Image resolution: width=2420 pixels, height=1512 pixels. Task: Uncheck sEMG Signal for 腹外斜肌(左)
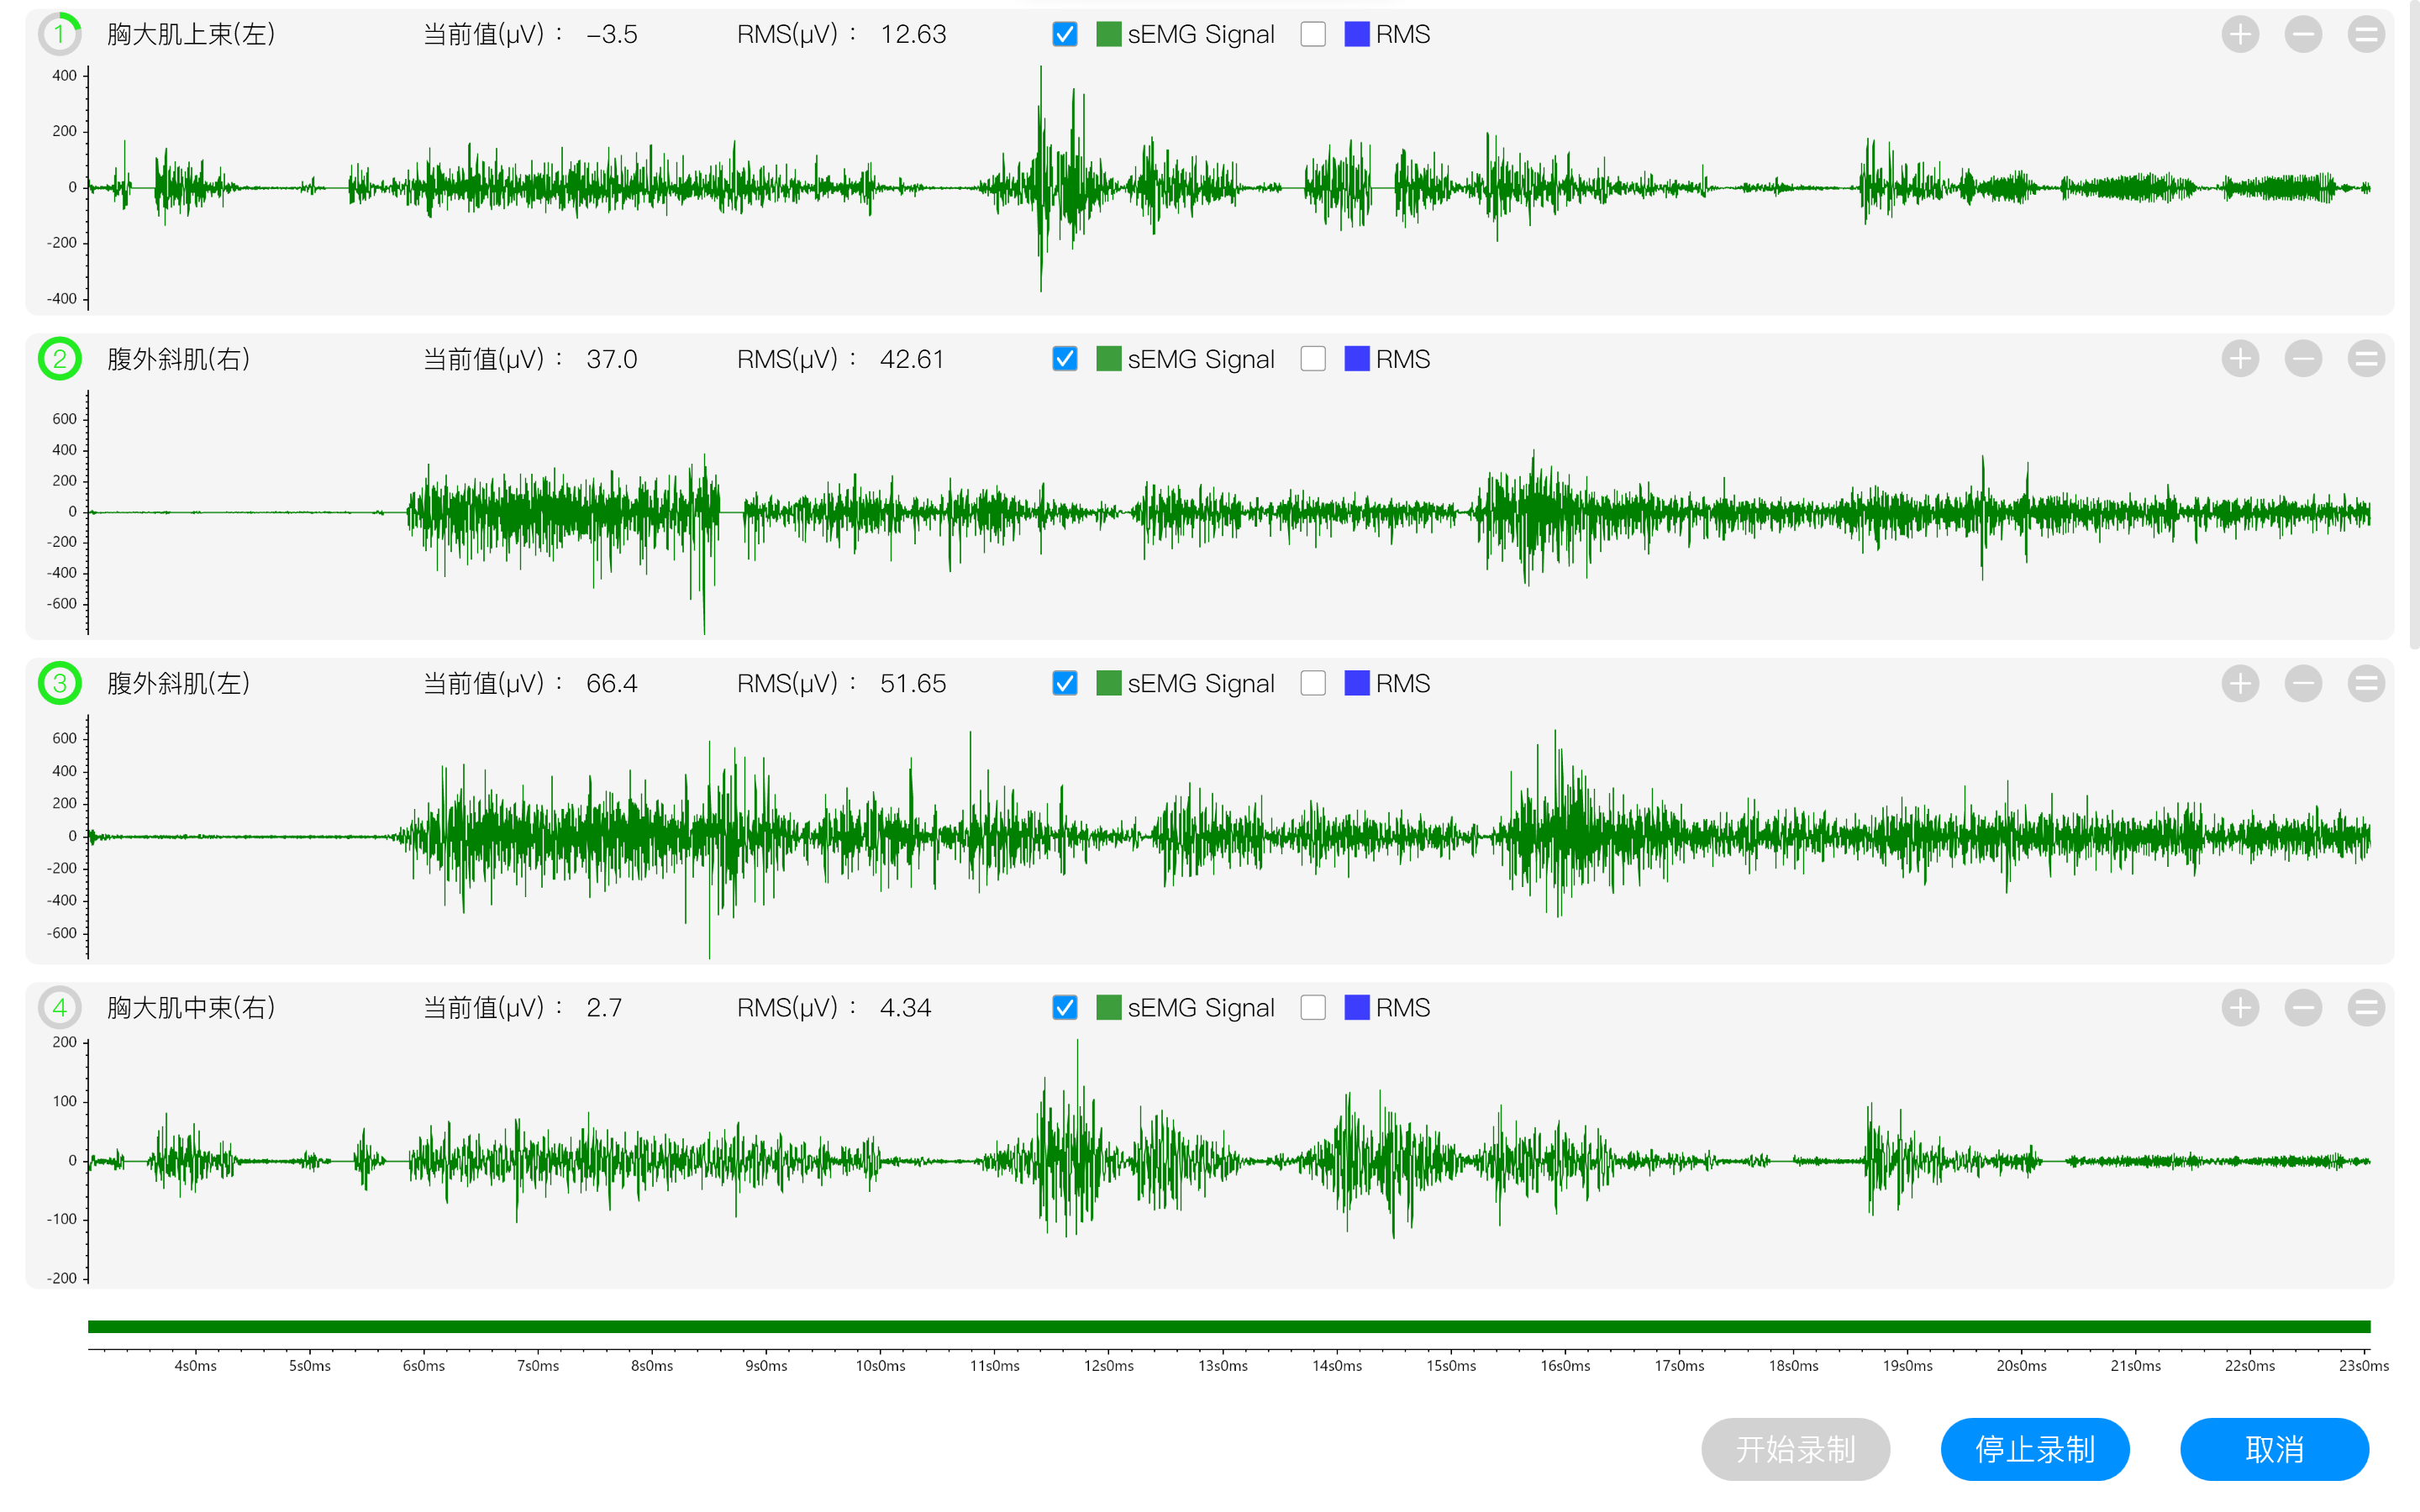1065,683
